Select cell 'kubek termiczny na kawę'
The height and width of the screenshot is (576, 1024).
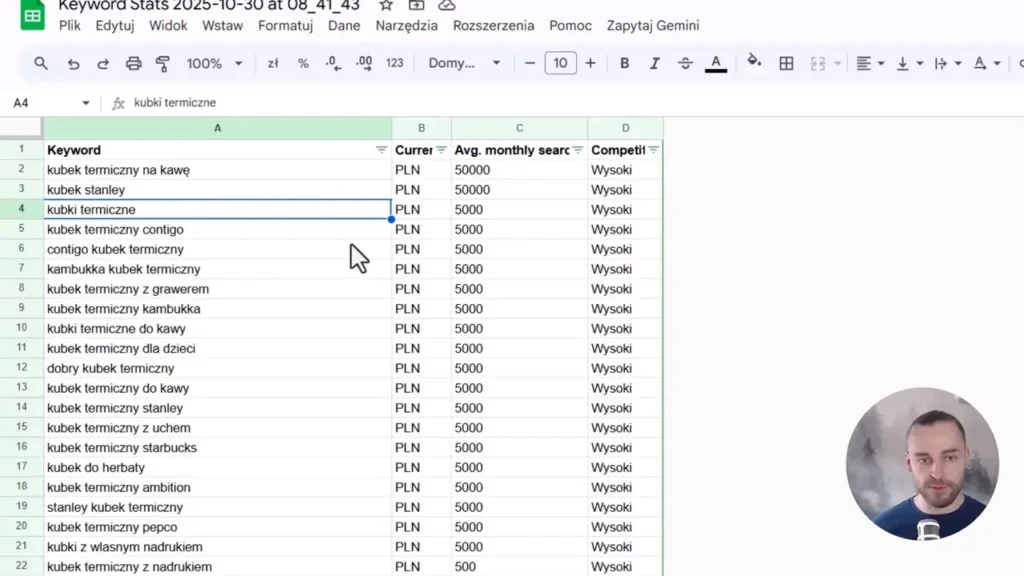pos(217,170)
